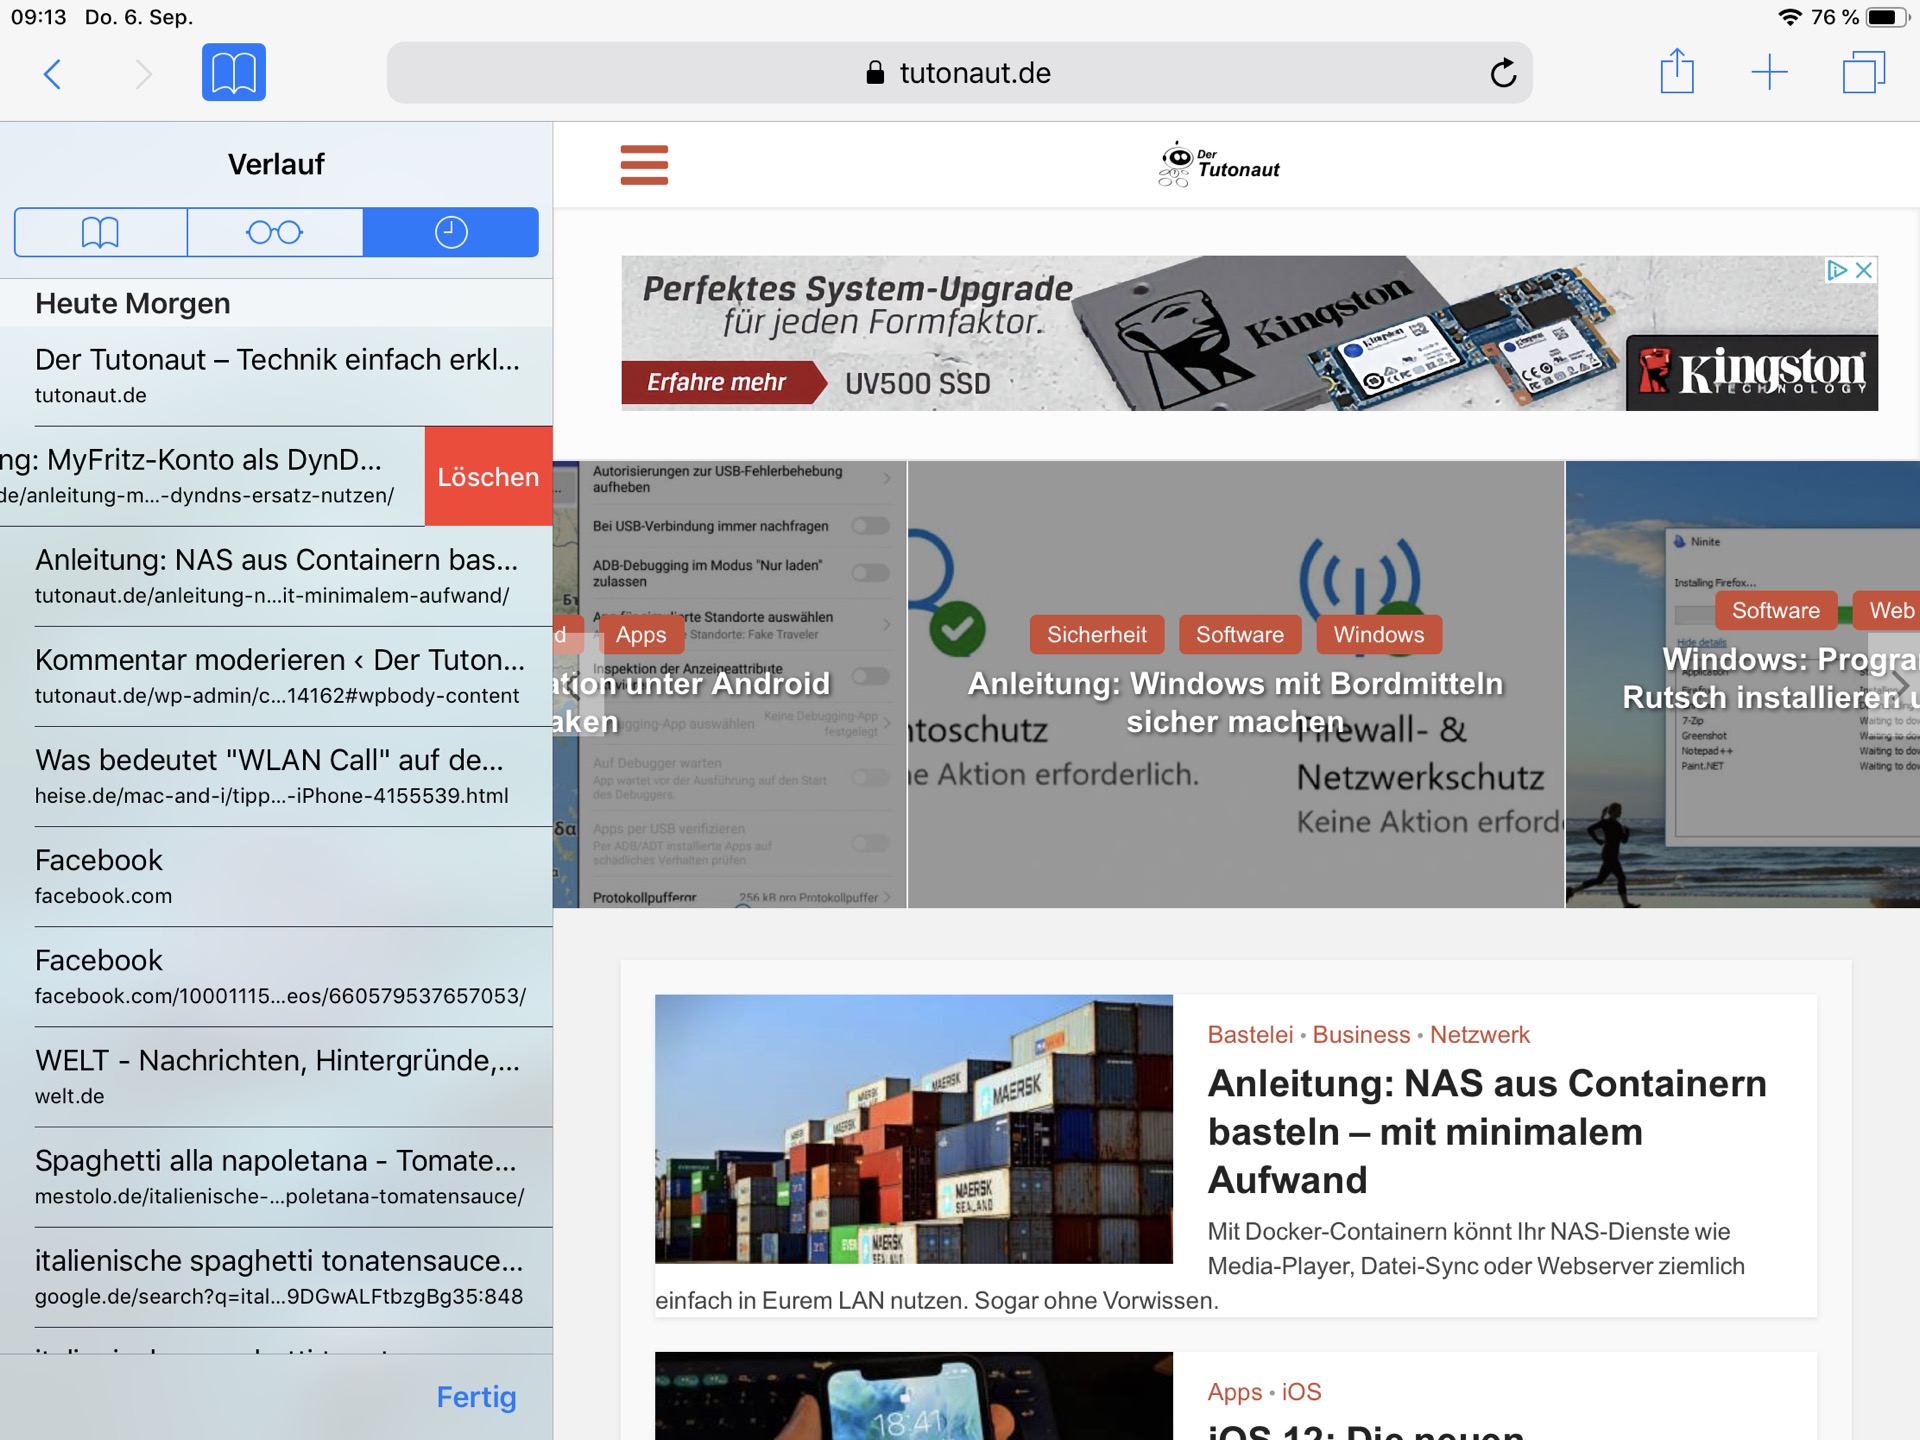The height and width of the screenshot is (1440, 1920).
Task: Click the Der Tutonaut logo
Action: click(x=1219, y=165)
